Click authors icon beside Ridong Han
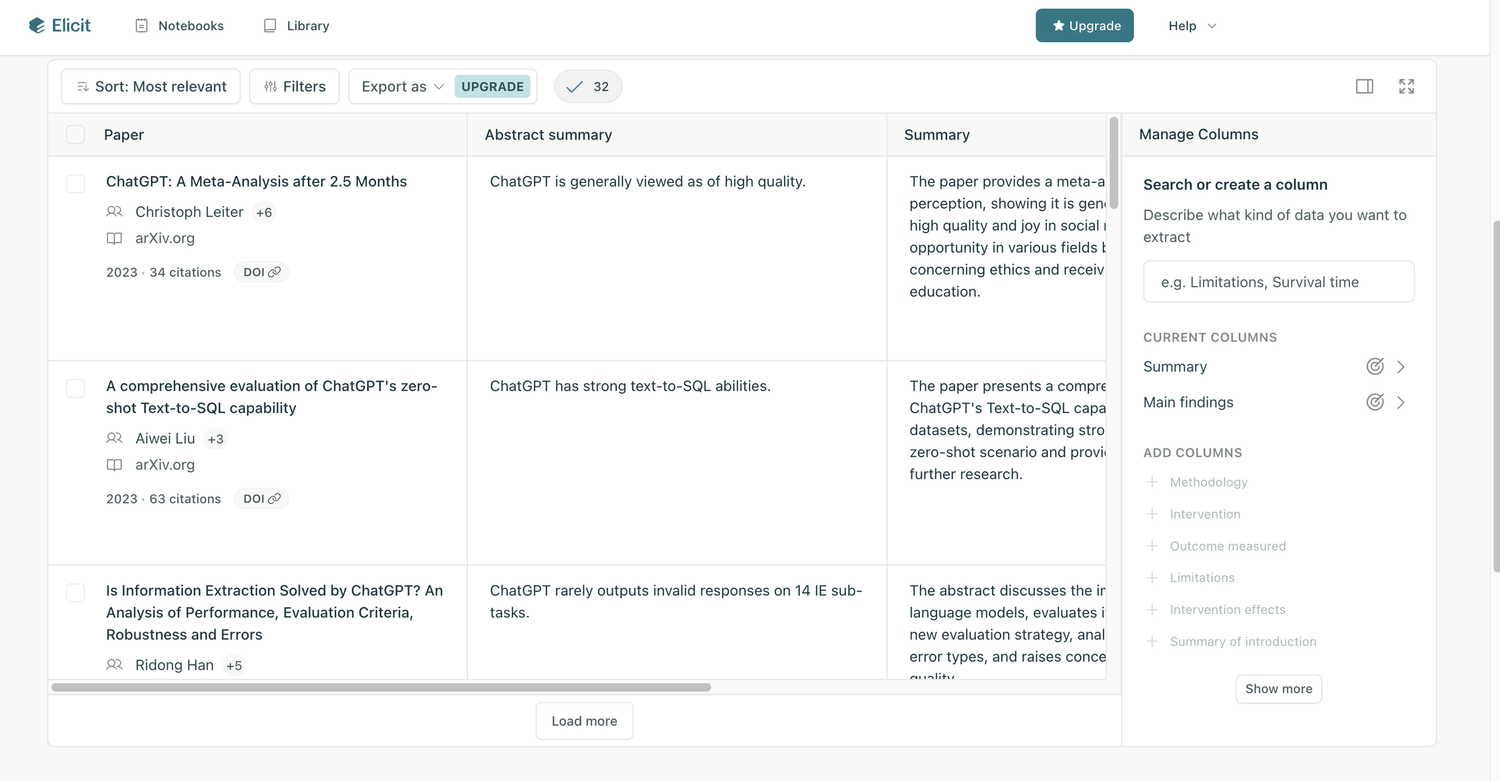Screen dimensions: 1500x781 click(114, 665)
